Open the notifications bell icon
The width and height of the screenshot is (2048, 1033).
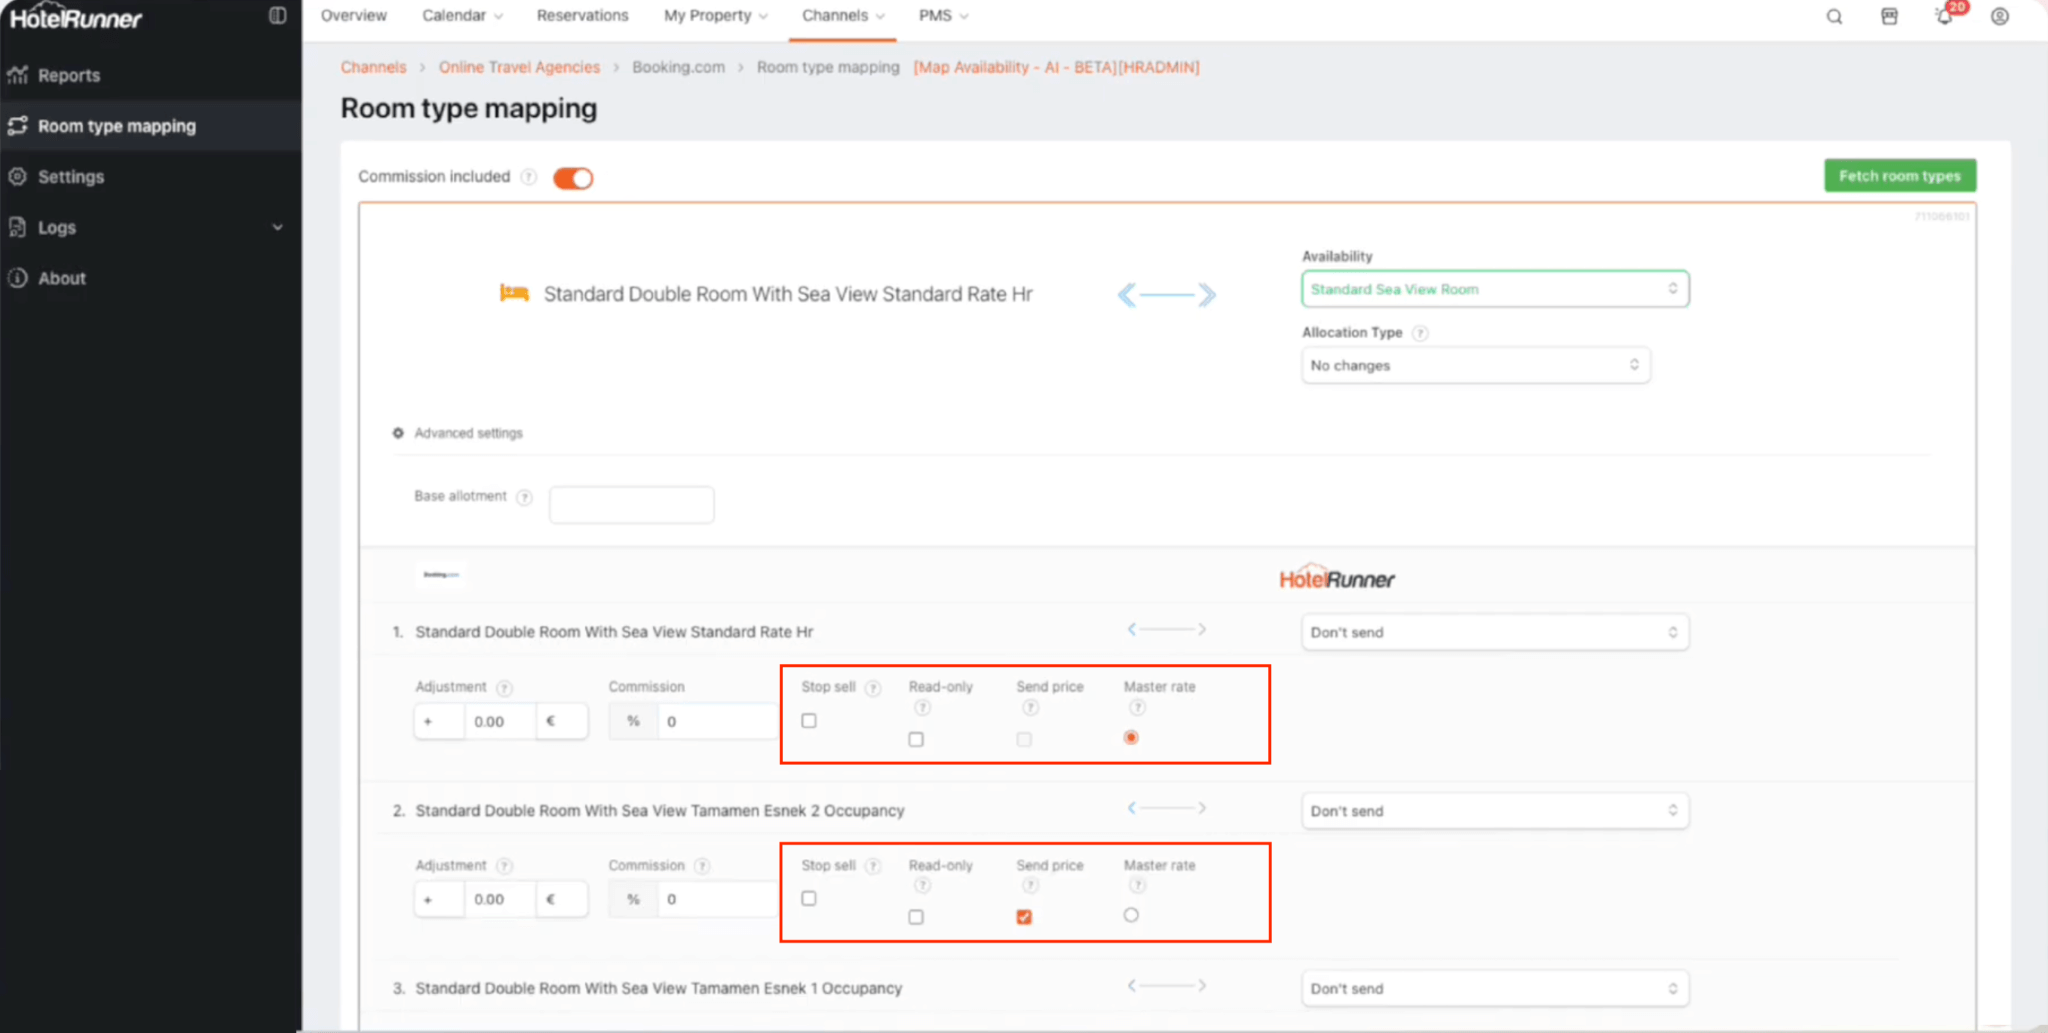[1944, 17]
